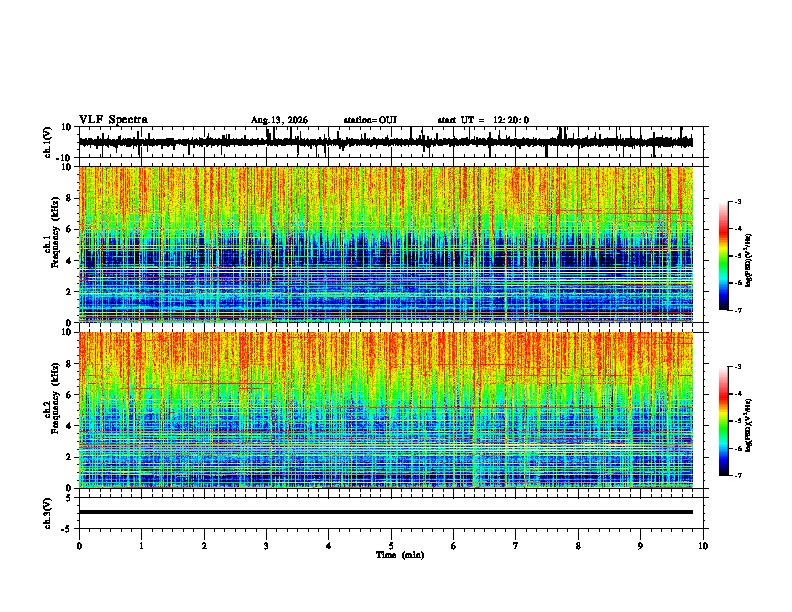Click the "-7" label on ch.1 color bar
792x612 pixels.
[737, 310]
